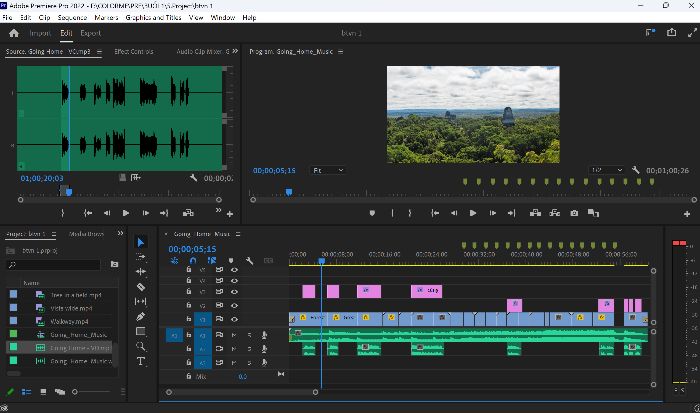The height and width of the screenshot is (413, 700).
Task: Export frame with camera icon
Action: (x=574, y=213)
